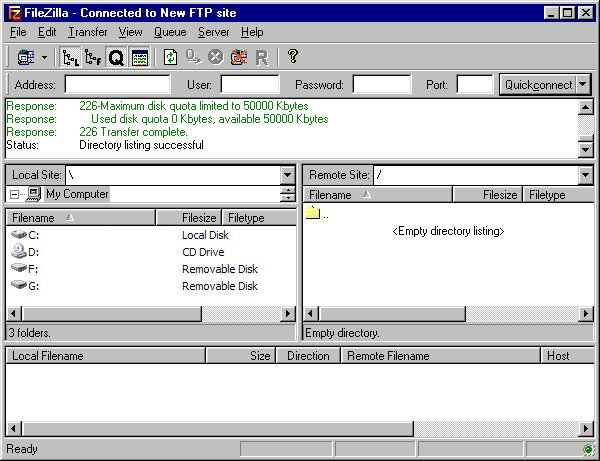Click the Disconnect toolbar icon
The height and width of the screenshot is (461, 600).
click(x=239, y=57)
